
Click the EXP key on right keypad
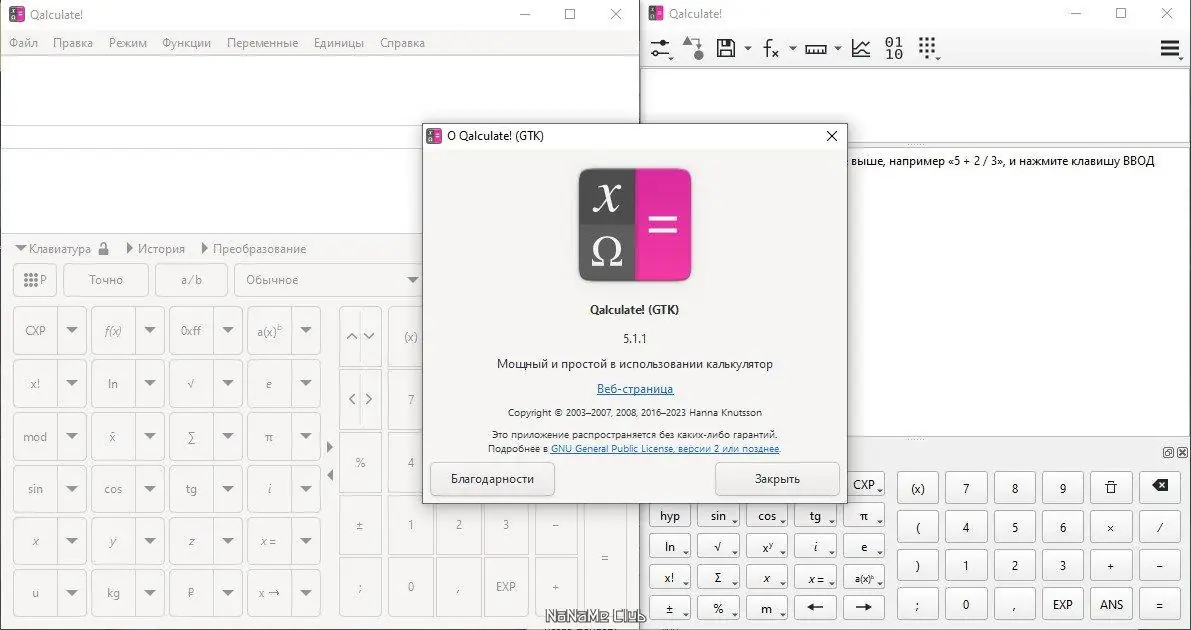click(1063, 605)
